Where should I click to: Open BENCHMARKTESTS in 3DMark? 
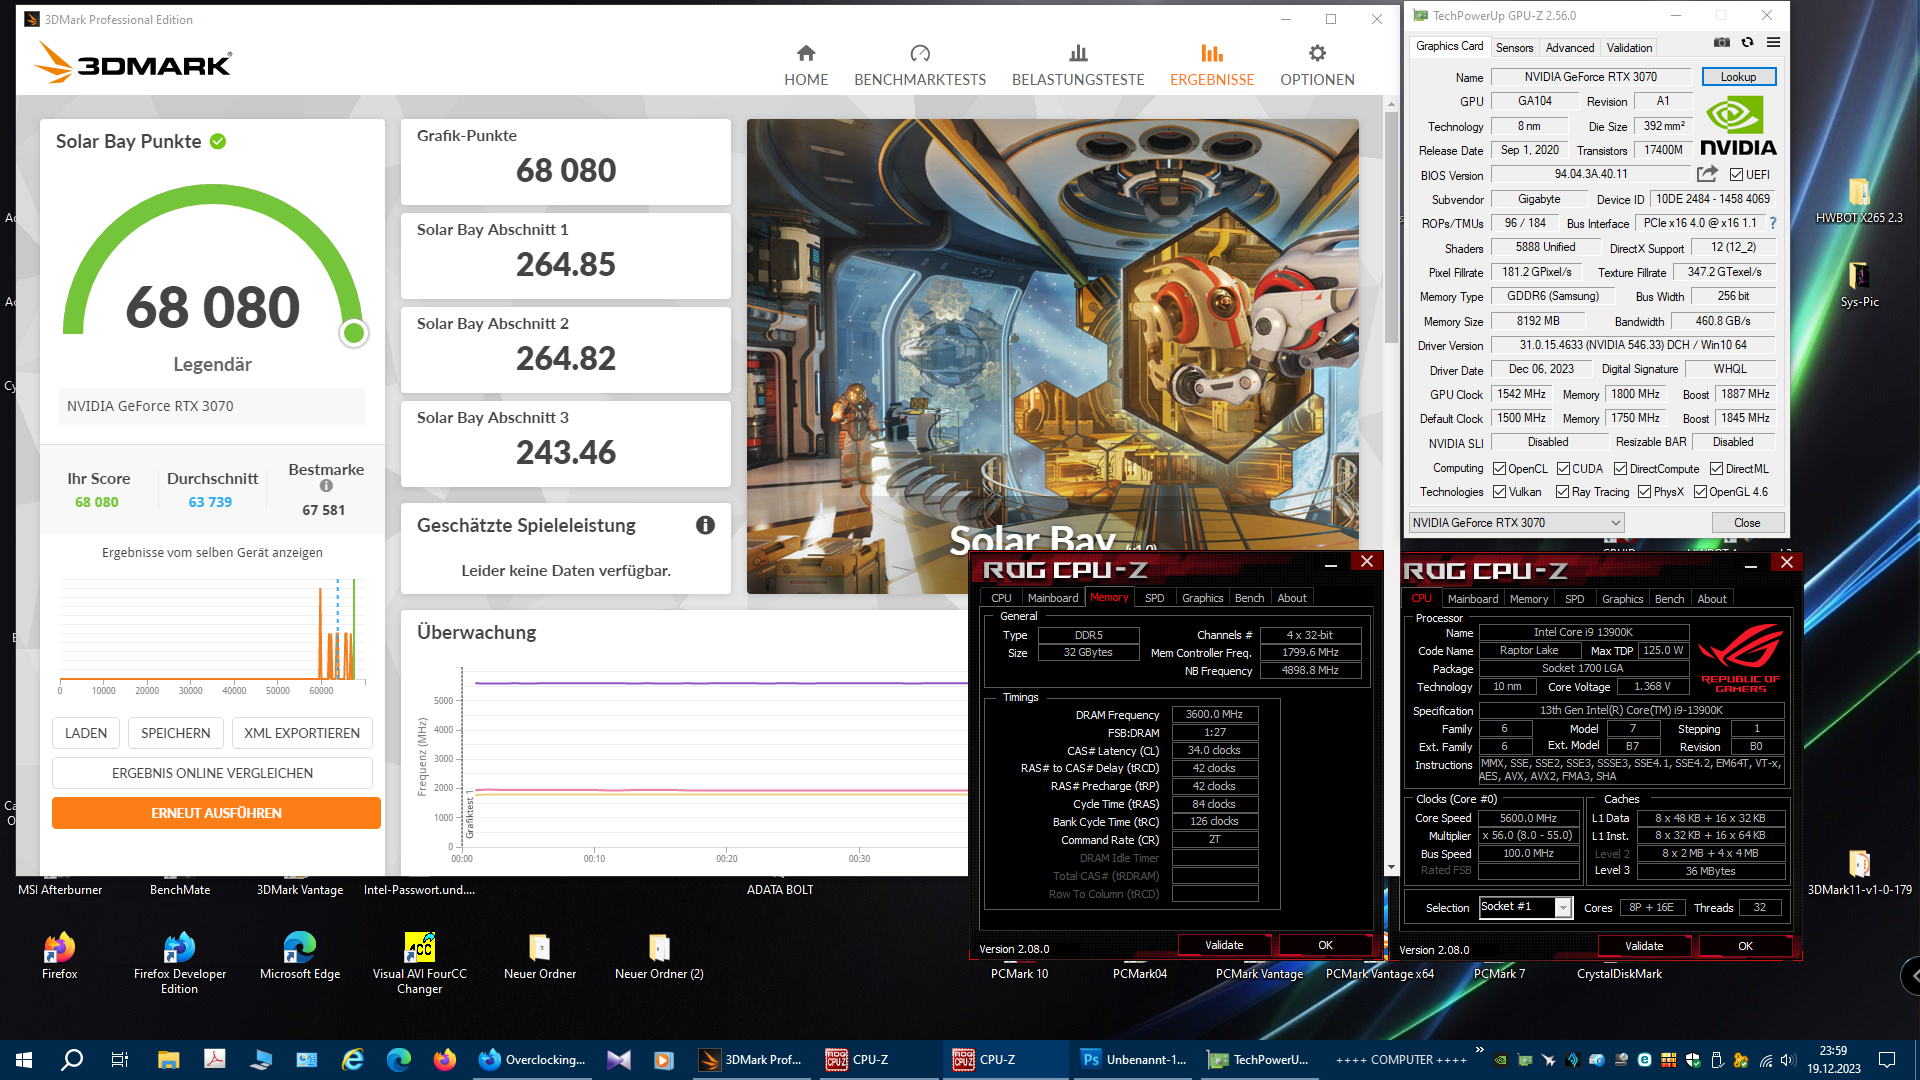click(920, 66)
